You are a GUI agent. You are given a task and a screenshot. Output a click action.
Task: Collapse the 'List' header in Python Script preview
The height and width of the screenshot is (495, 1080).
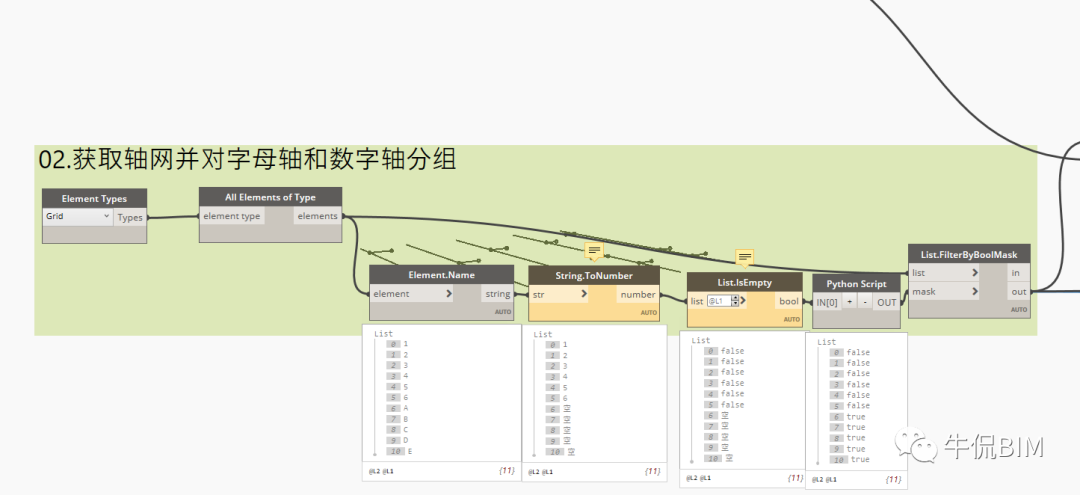[x=826, y=341]
